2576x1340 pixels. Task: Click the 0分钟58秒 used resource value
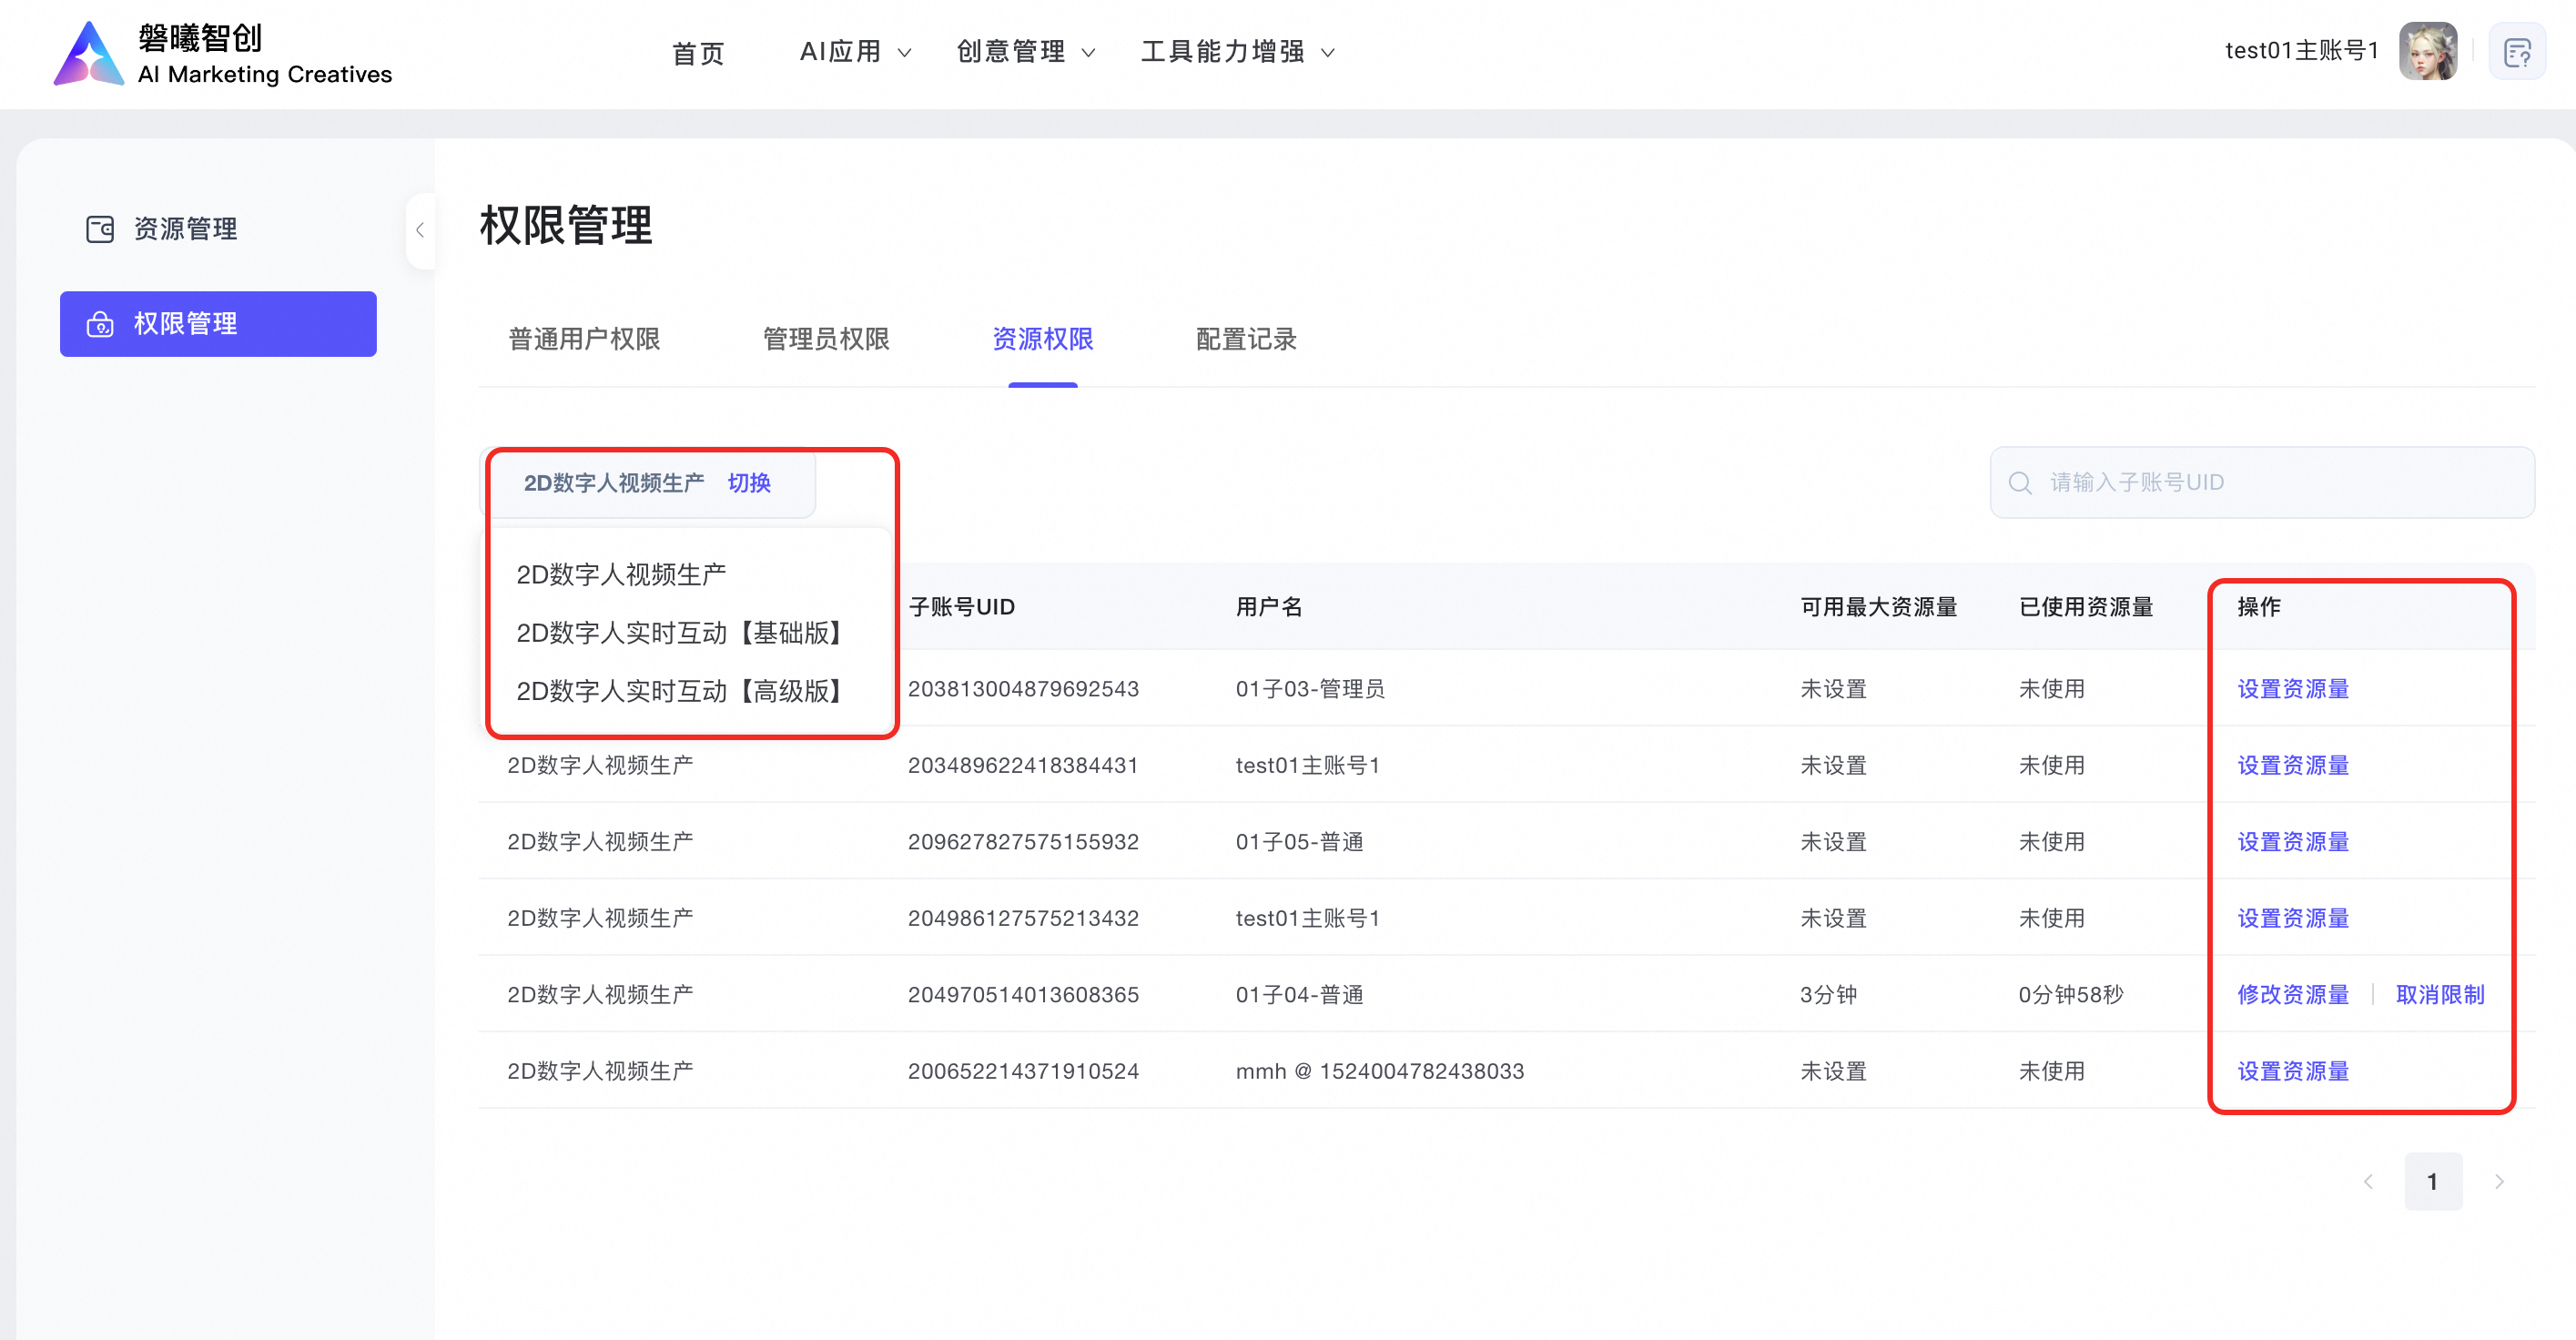click(x=2071, y=995)
